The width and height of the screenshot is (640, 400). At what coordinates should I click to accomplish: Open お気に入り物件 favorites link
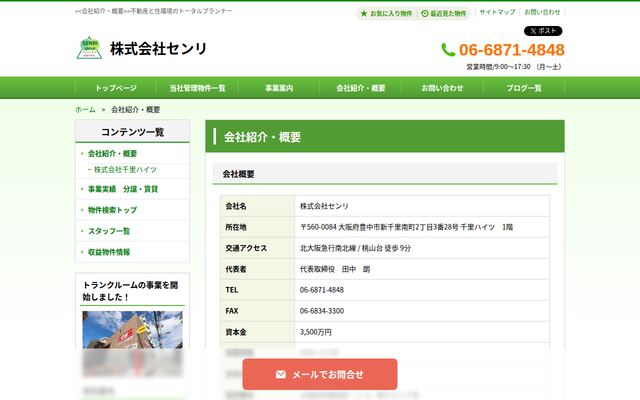386,13
